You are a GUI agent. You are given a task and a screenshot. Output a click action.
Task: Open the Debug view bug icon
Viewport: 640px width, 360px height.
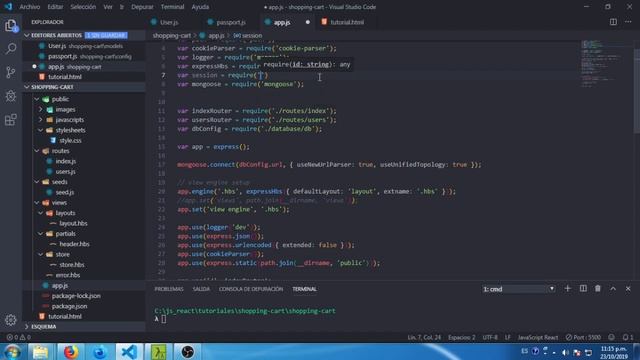[11, 96]
